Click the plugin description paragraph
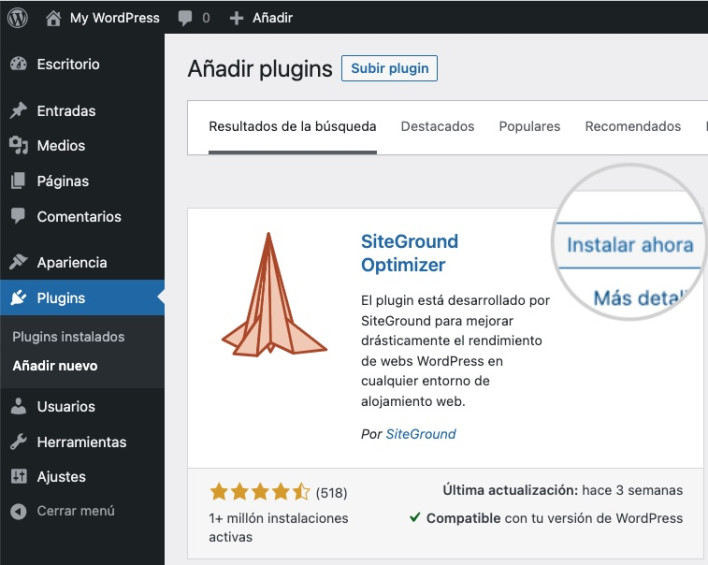 coord(455,351)
